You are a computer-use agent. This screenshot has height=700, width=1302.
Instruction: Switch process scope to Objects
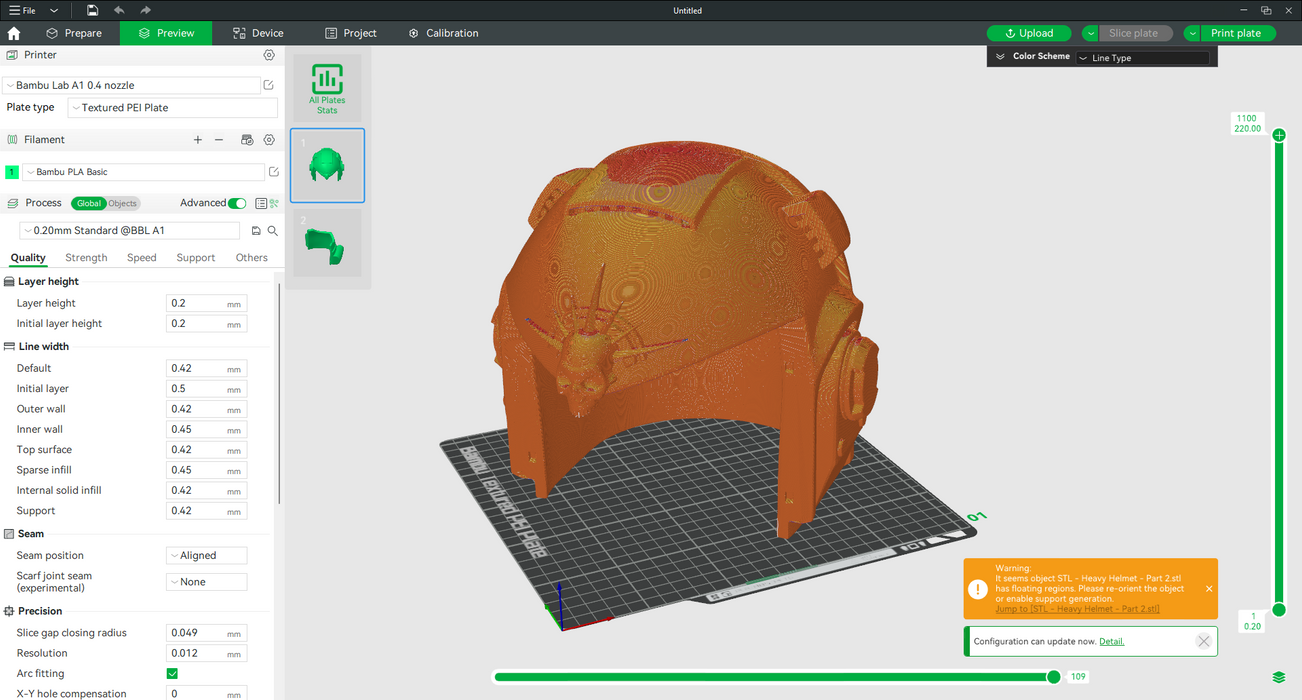[122, 203]
